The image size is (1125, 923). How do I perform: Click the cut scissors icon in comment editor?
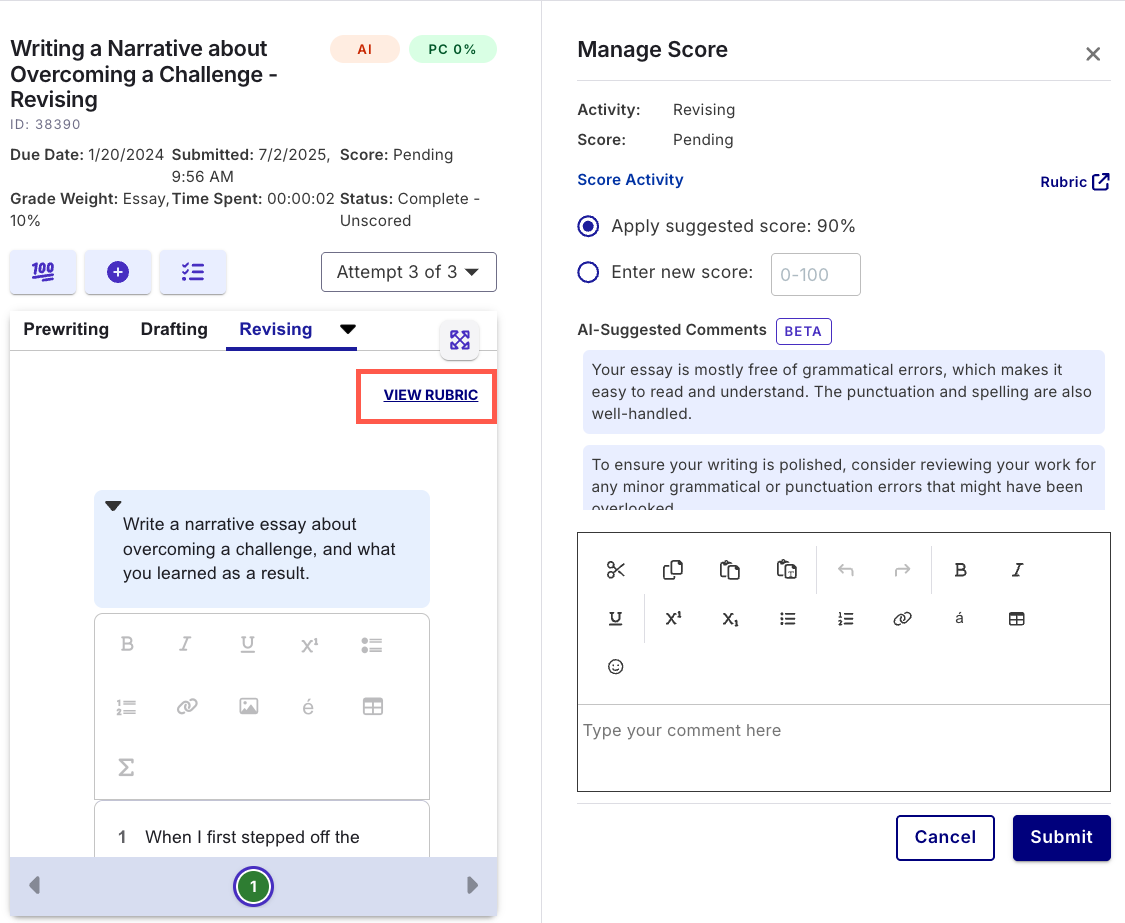point(615,570)
